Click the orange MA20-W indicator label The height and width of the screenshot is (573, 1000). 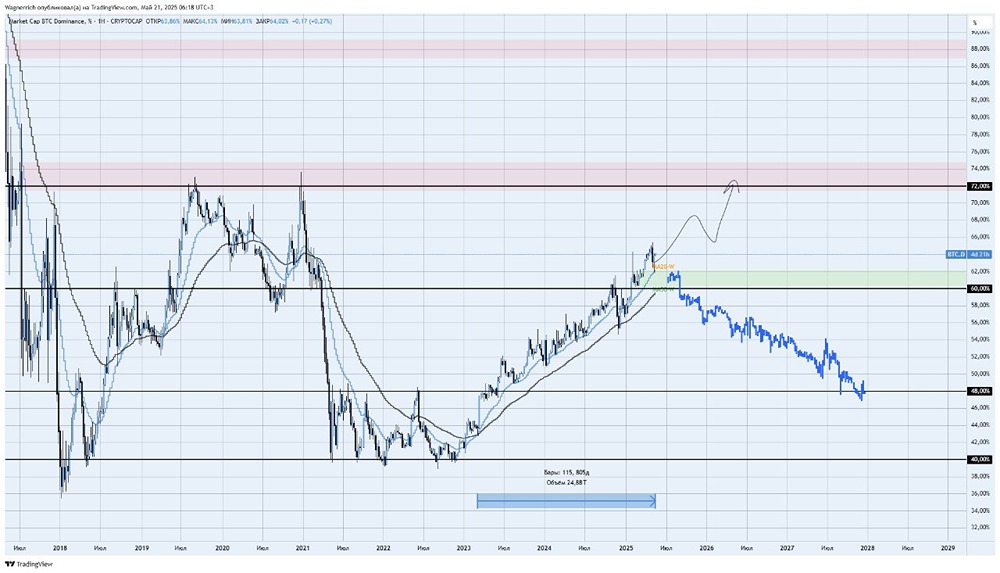click(664, 267)
